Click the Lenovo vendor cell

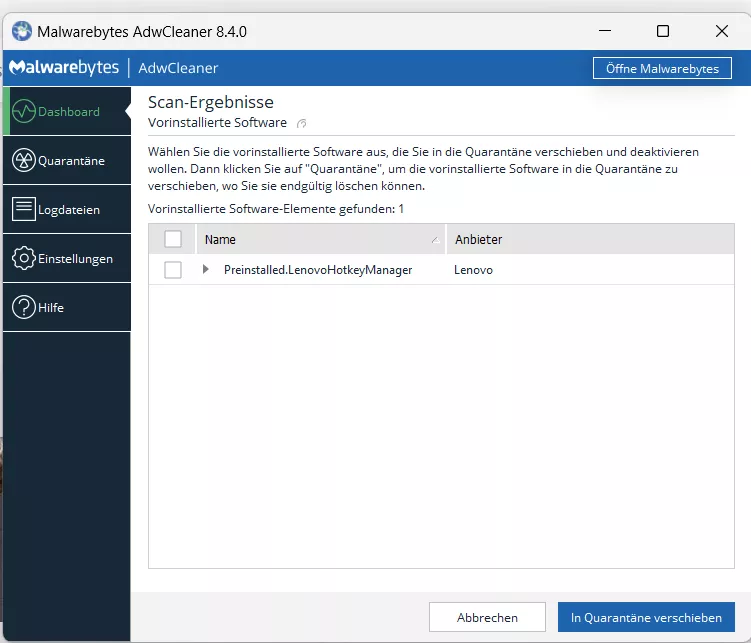pos(473,270)
